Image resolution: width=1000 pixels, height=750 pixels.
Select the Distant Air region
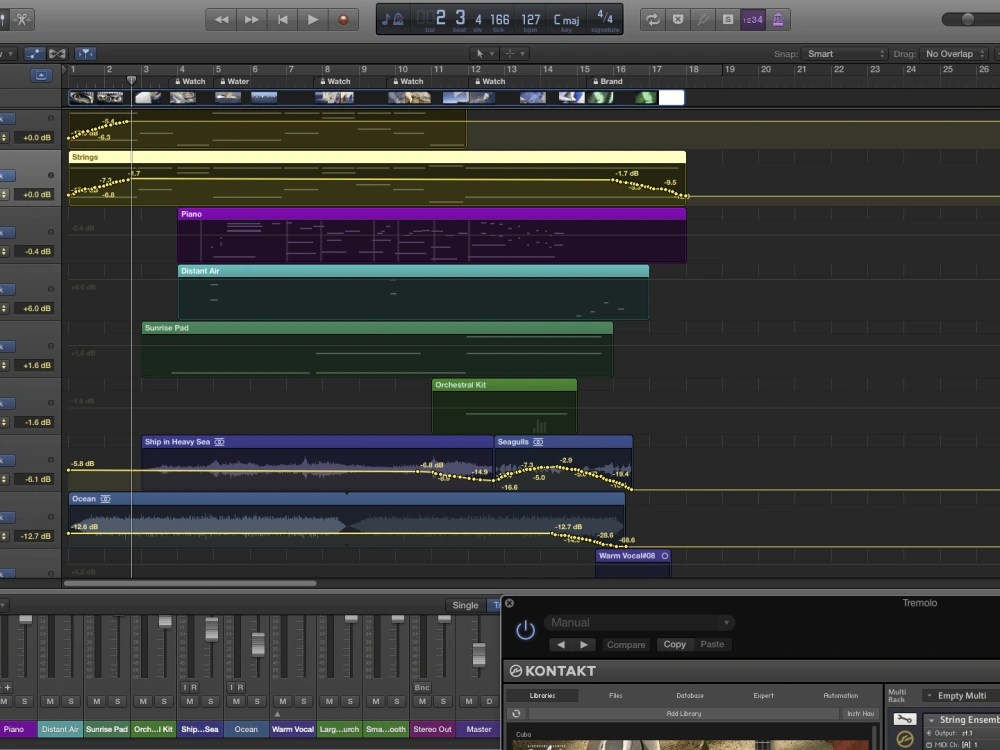click(413, 292)
